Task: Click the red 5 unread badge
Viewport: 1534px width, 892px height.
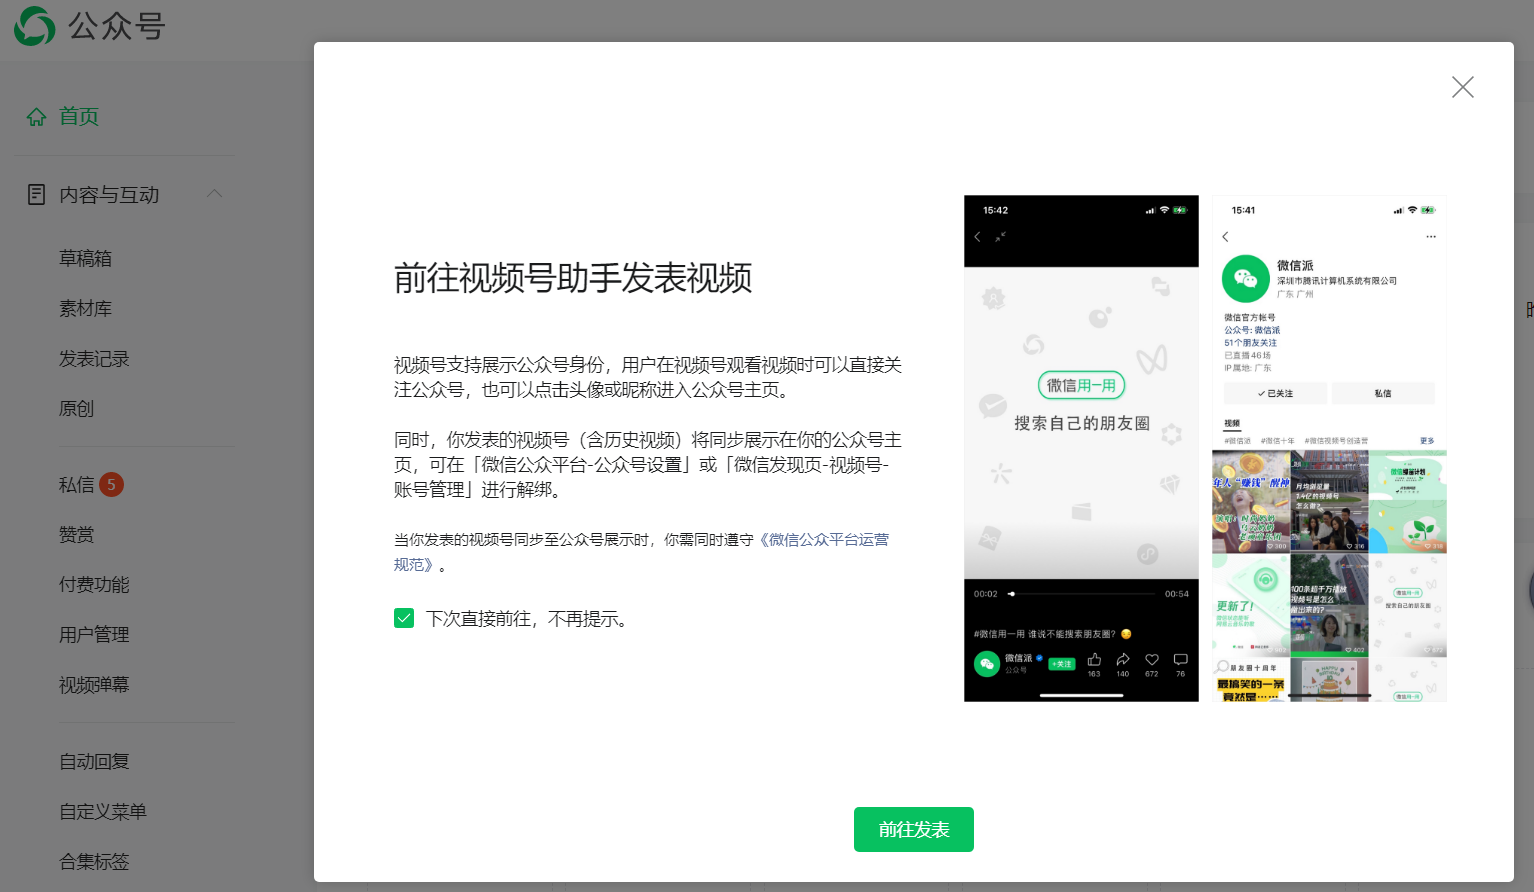Action: point(111,485)
